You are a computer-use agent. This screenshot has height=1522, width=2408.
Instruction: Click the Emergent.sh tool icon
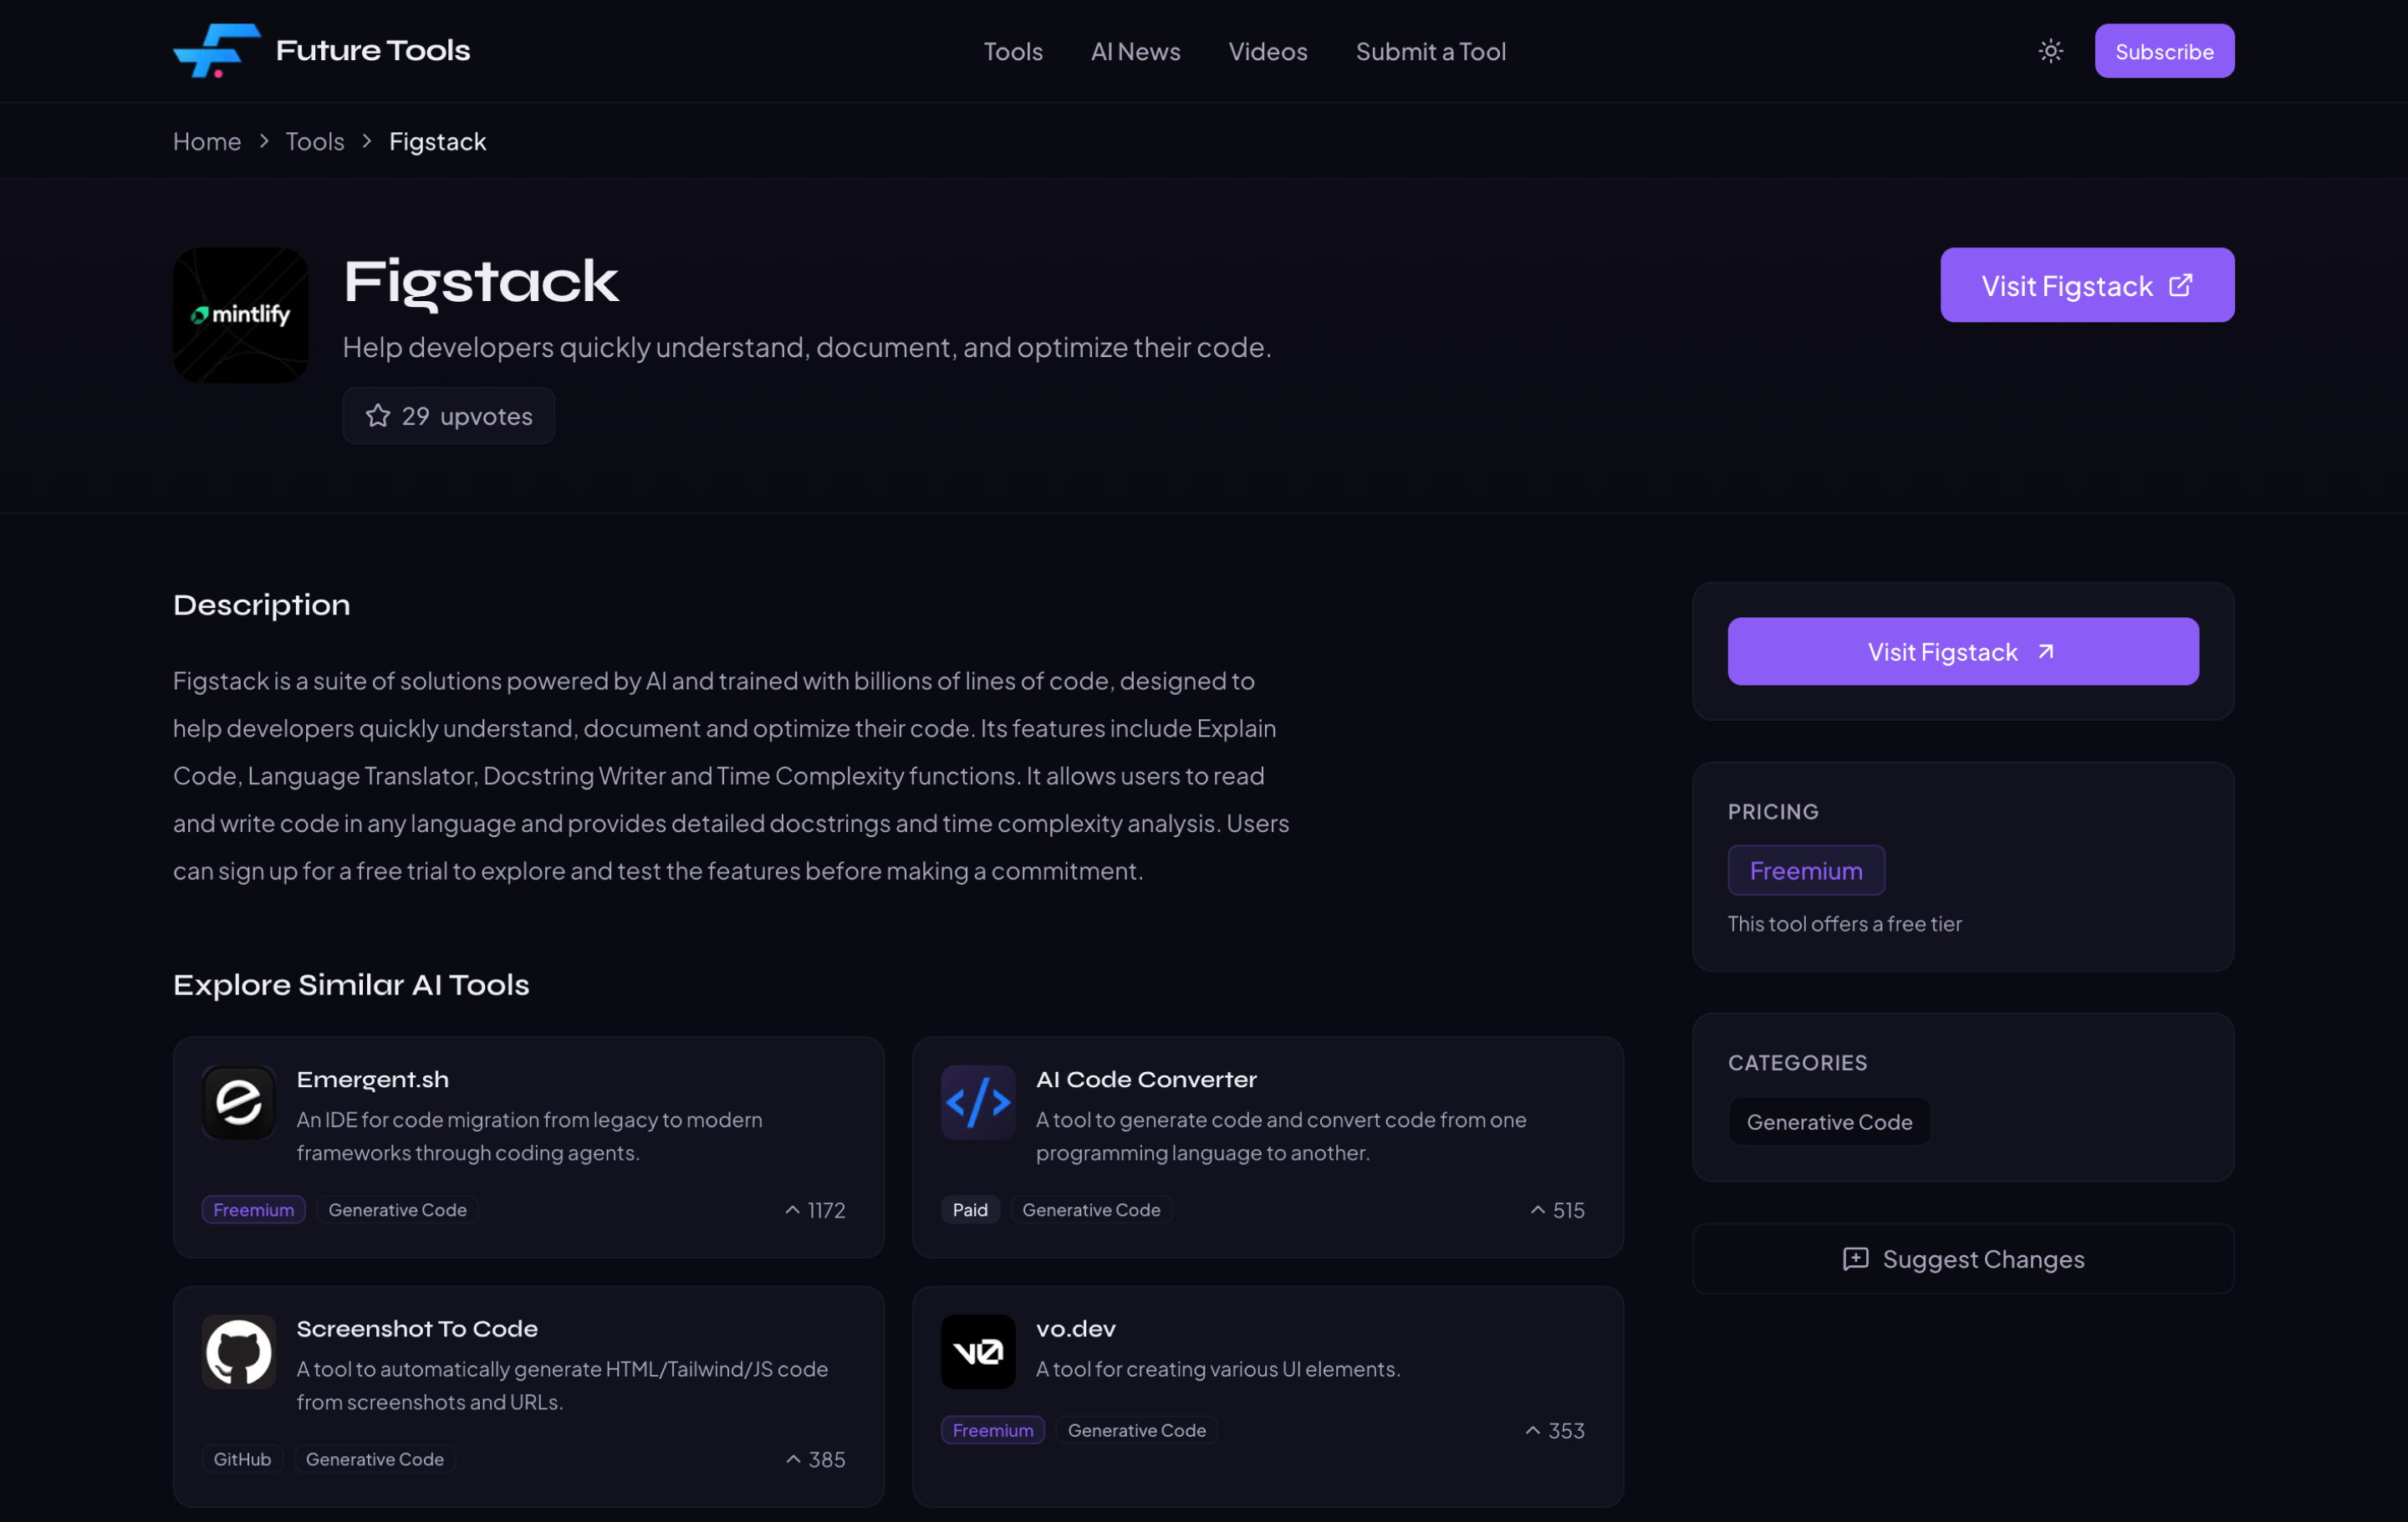tap(238, 1102)
